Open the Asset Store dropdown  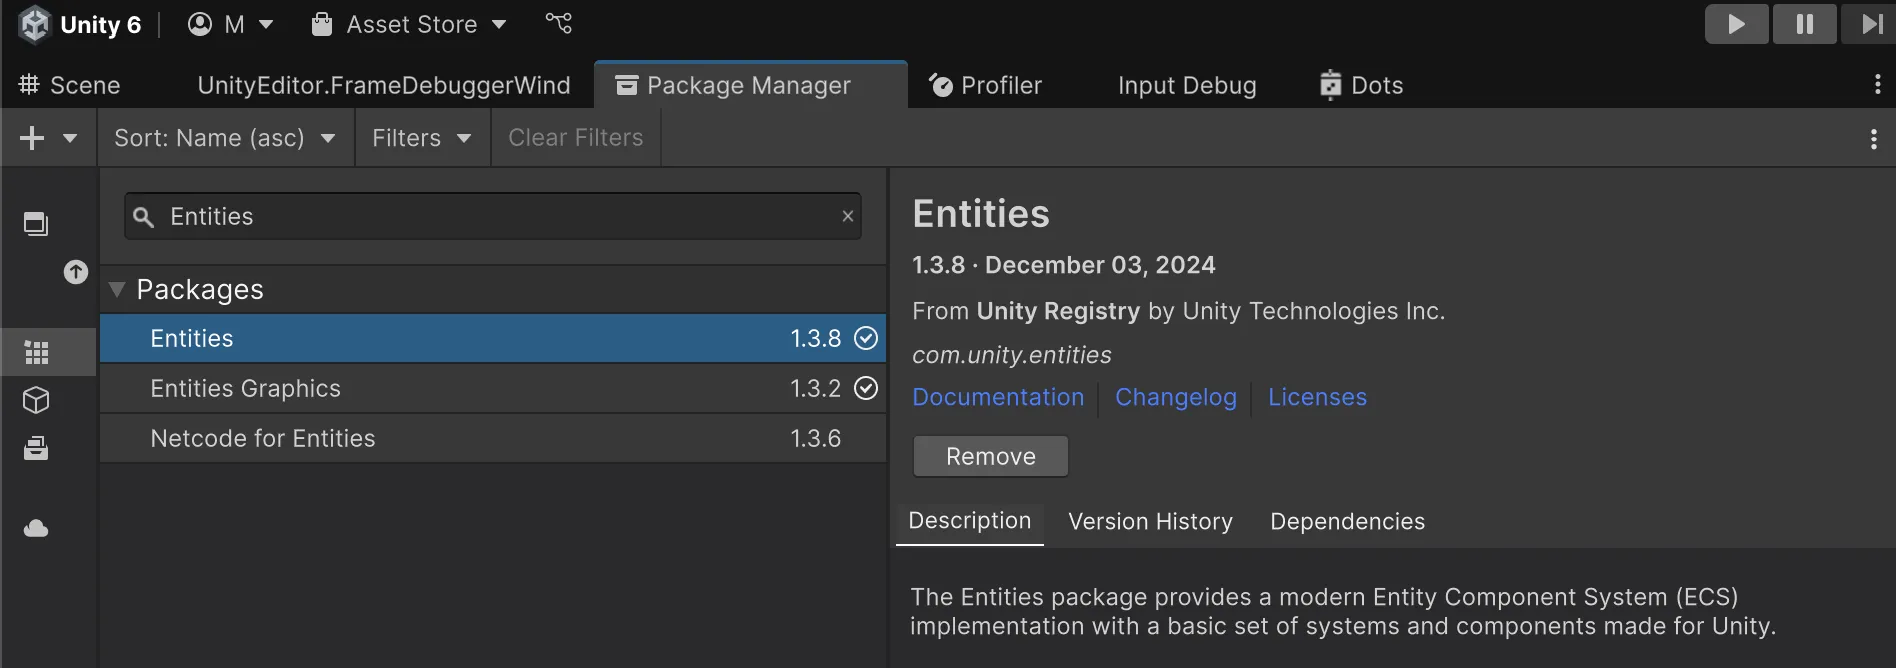tap(409, 24)
